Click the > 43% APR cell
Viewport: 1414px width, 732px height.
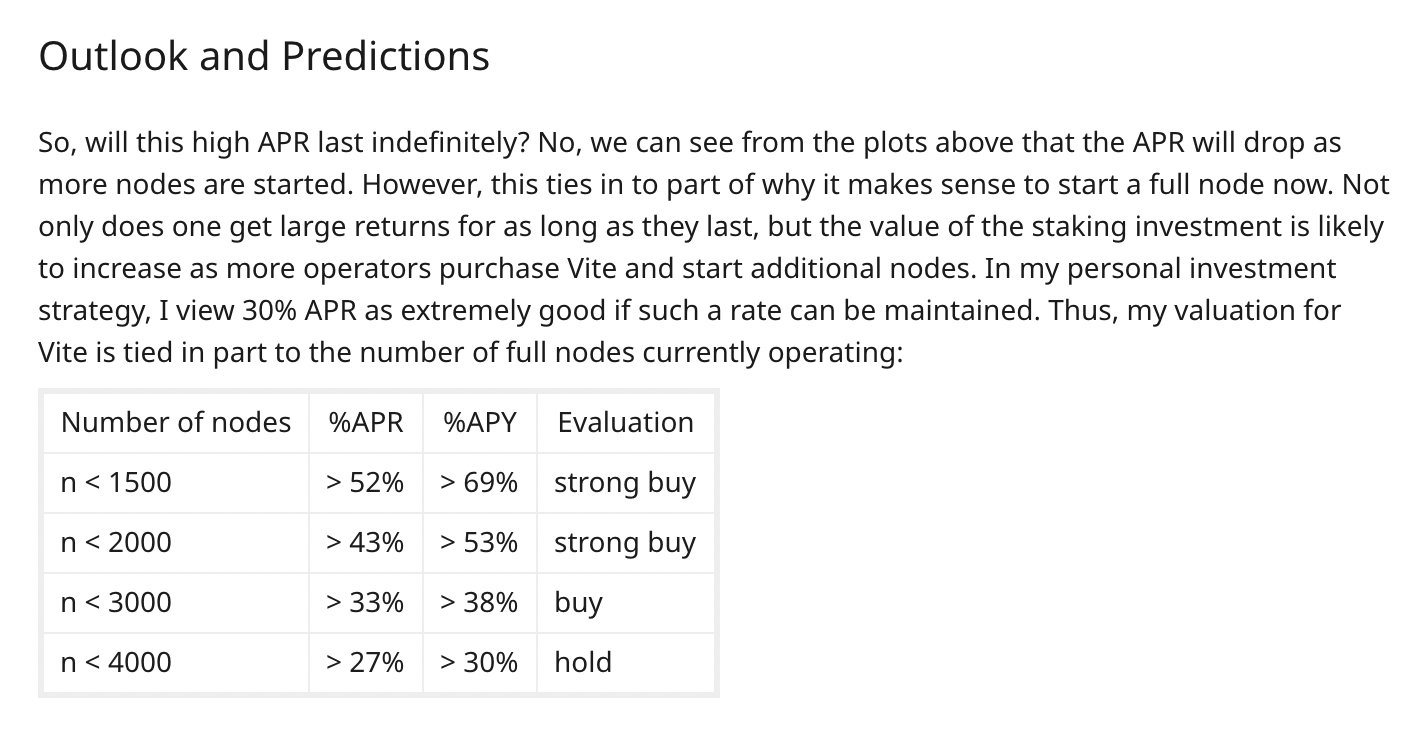tap(365, 543)
